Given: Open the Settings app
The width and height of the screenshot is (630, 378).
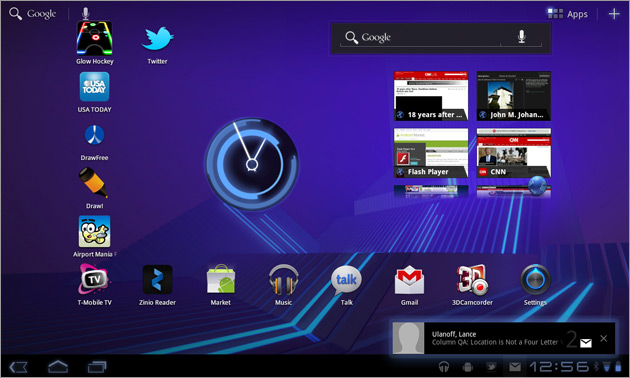Looking at the screenshot, I should coord(535,284).
